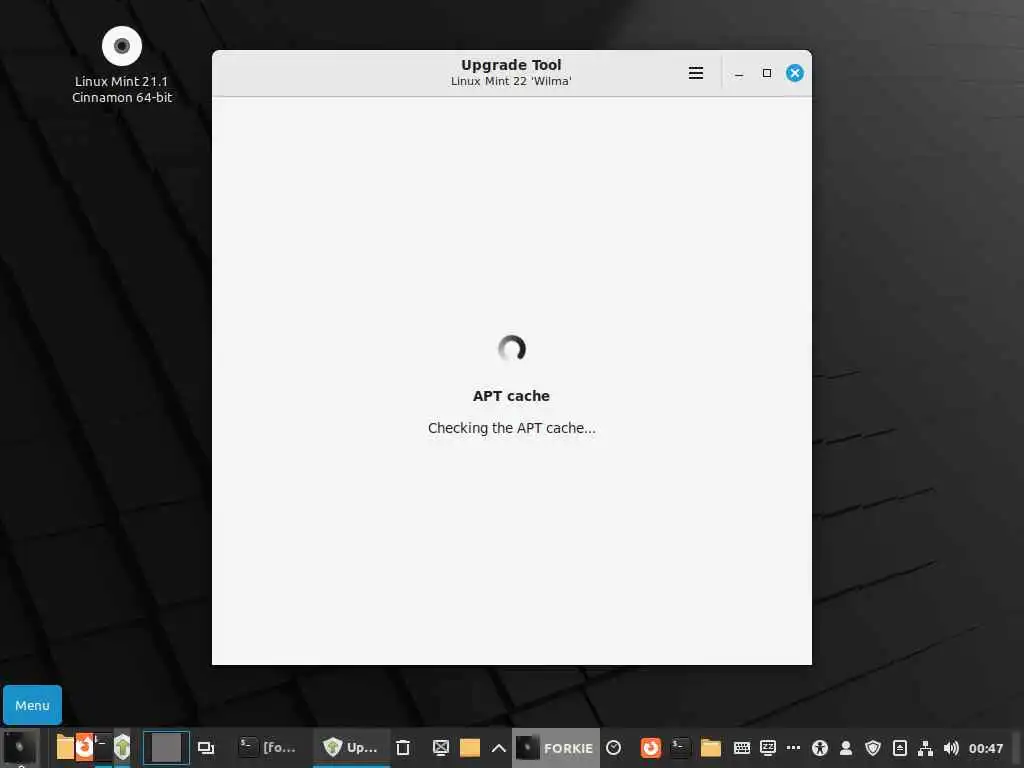The width and height of the screenshot is (1024, 768).
Task: Open the terminal launcher beside Firefox
Action: (103, 747)
